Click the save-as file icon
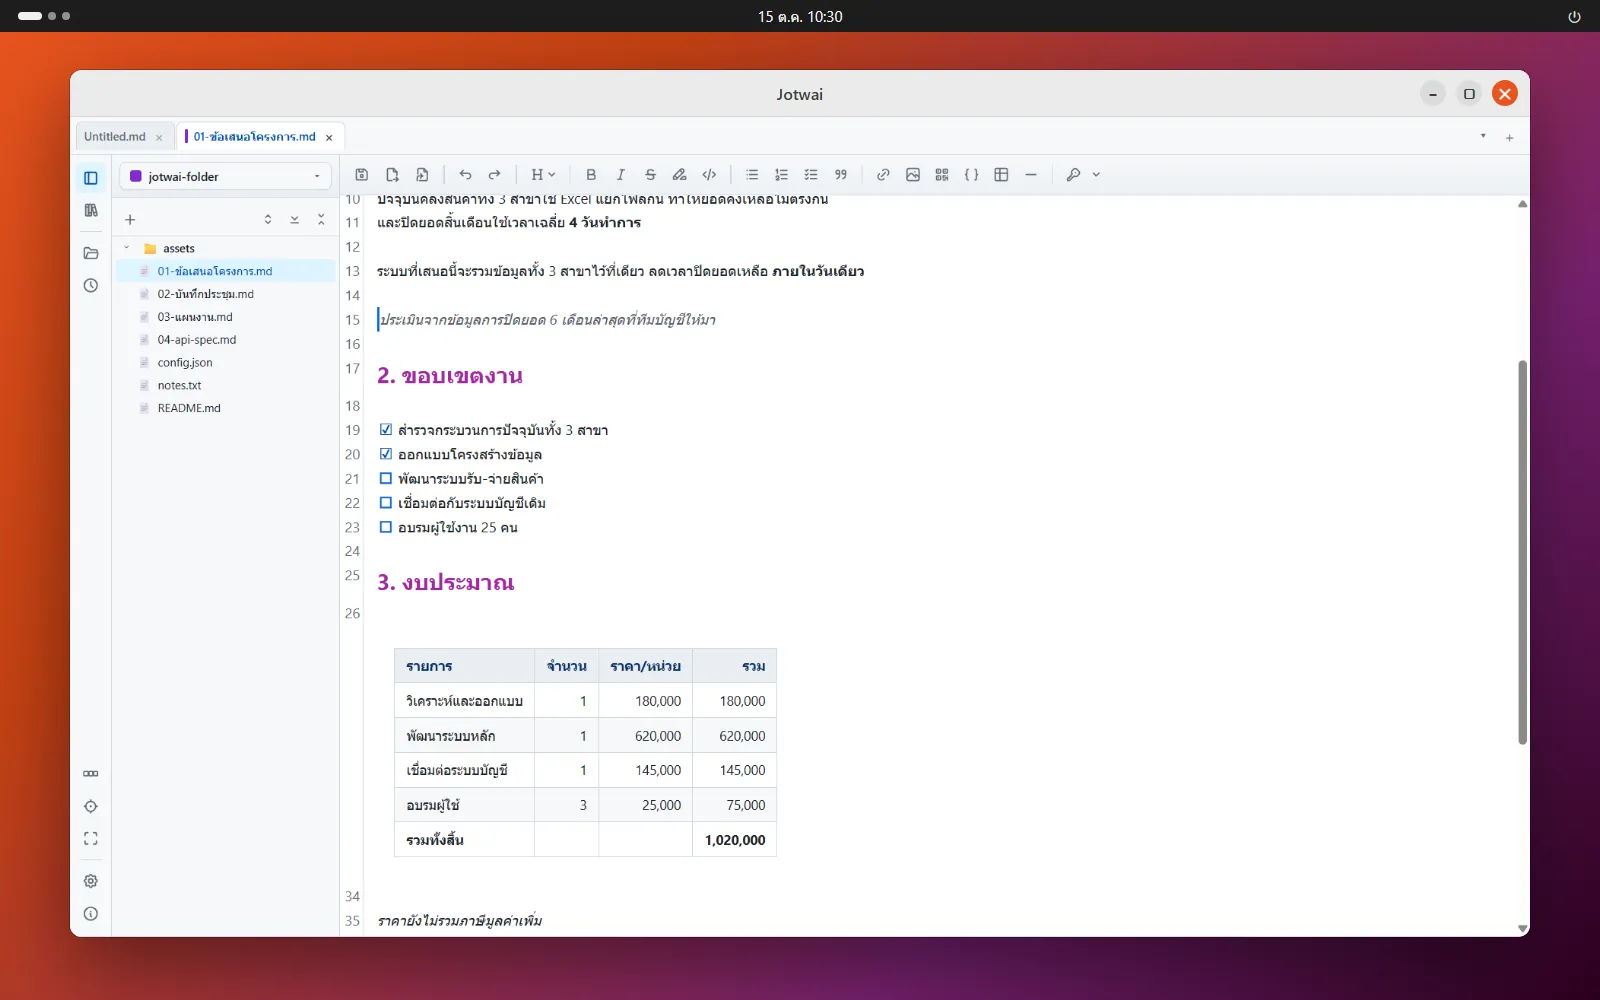This screenshot has height=1000, width=1600. pos(392,175)
